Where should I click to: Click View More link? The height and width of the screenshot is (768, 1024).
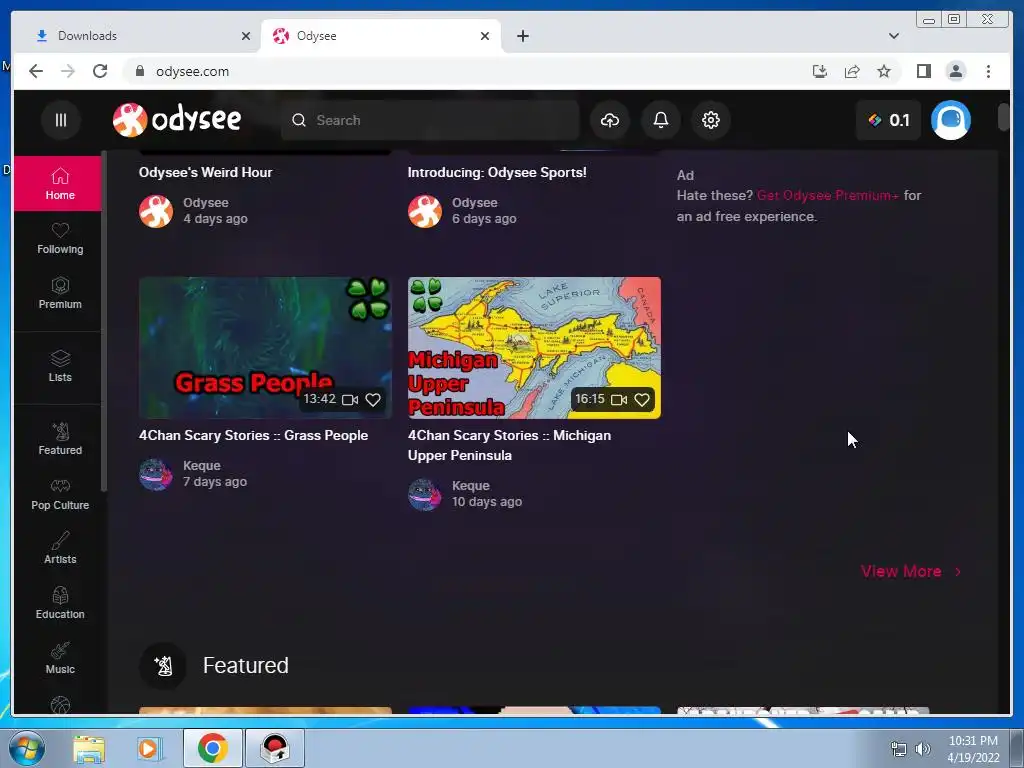pos(901,571)
